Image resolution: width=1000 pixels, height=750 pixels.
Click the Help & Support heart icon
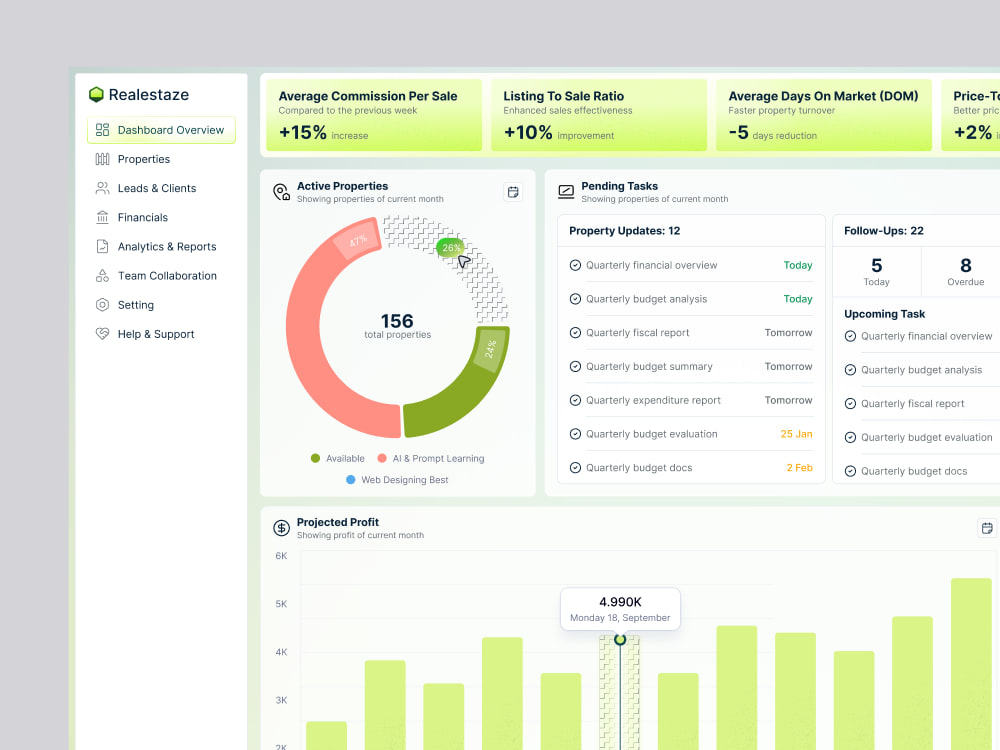102,334
